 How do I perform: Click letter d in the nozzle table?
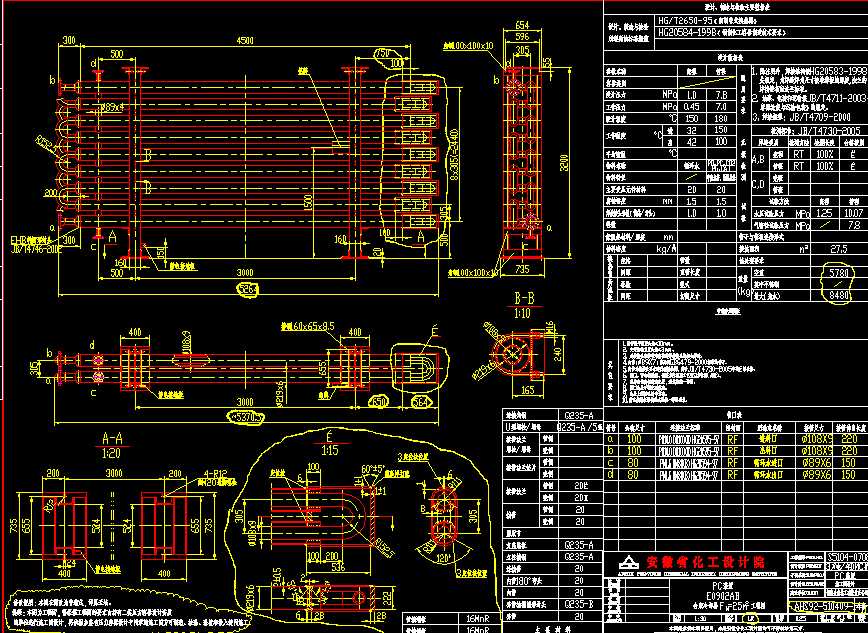coord(611,475)
